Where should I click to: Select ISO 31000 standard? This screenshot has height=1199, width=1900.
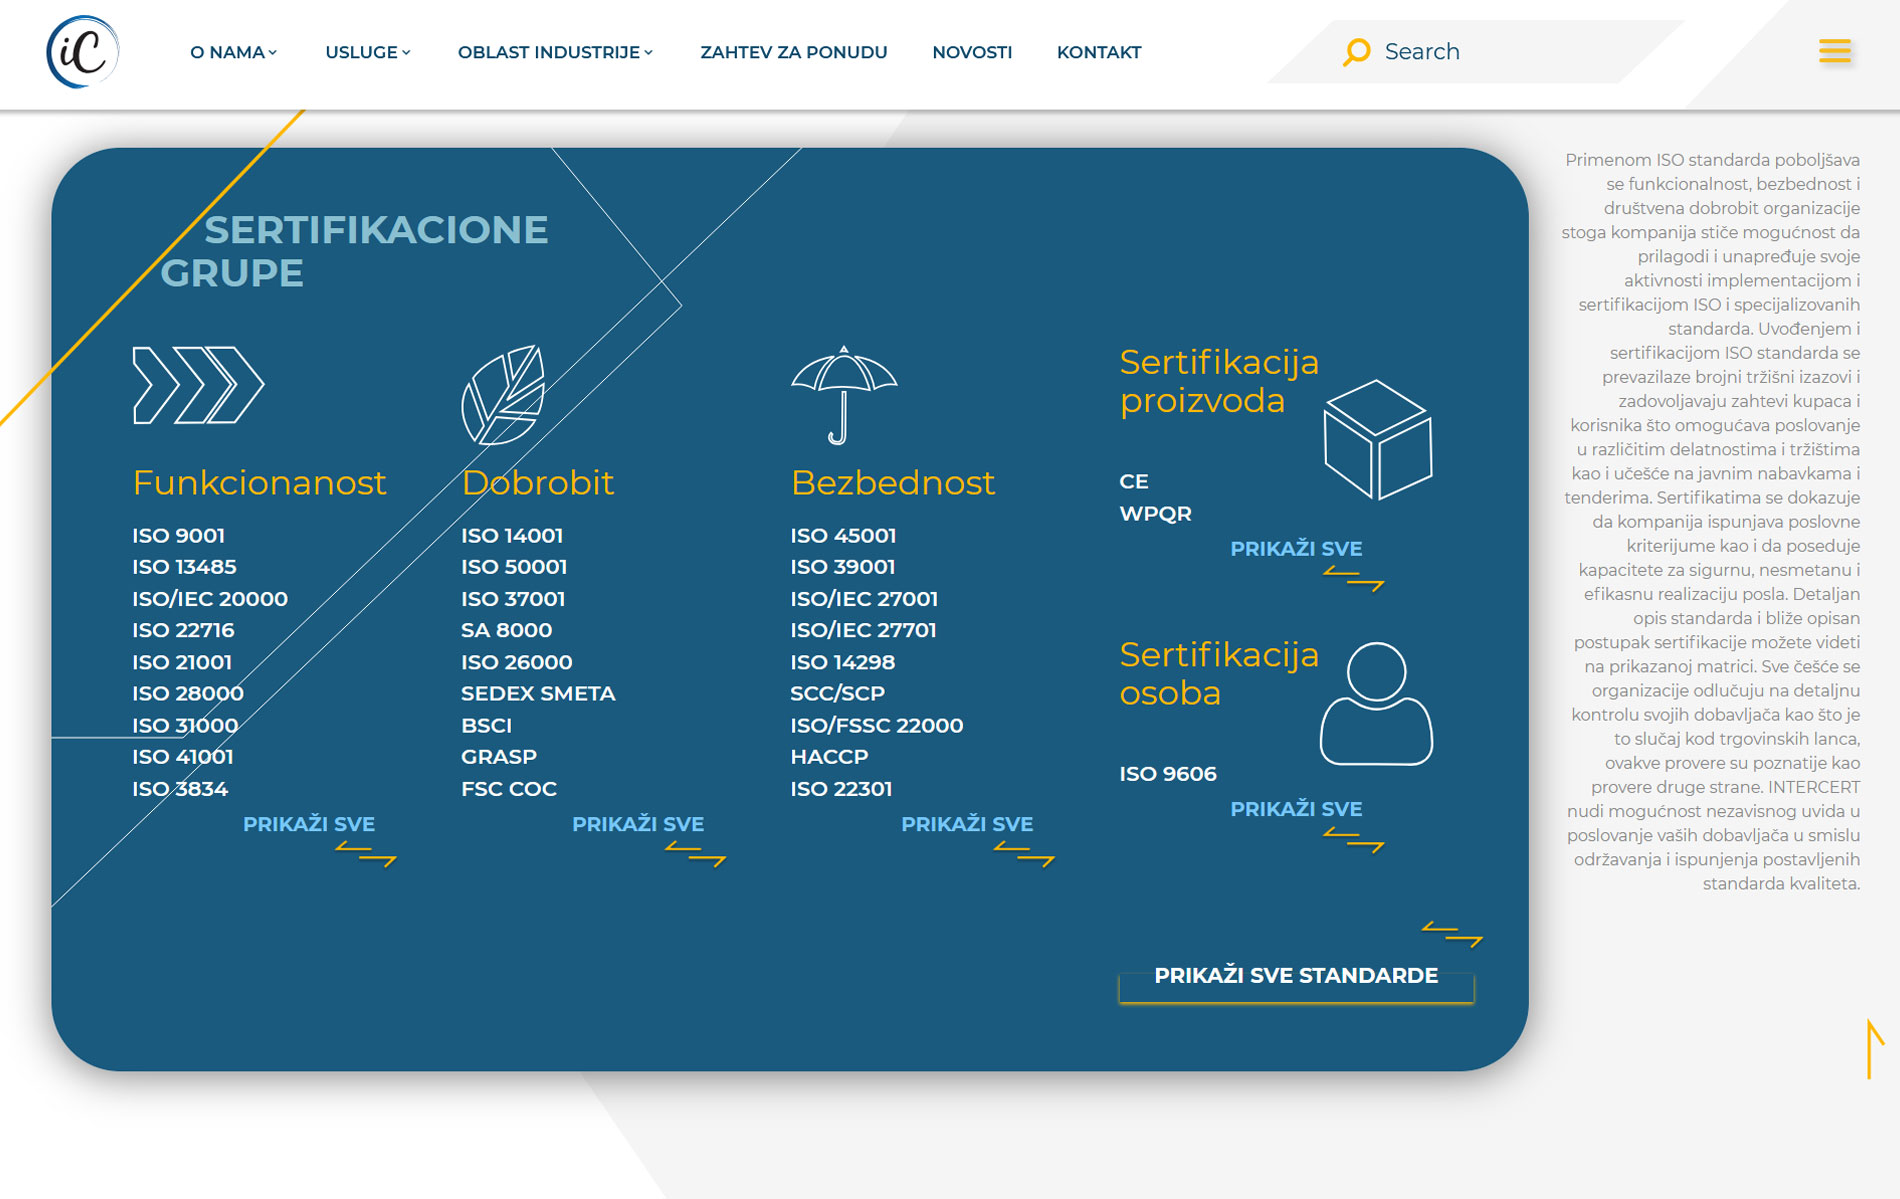185,725
